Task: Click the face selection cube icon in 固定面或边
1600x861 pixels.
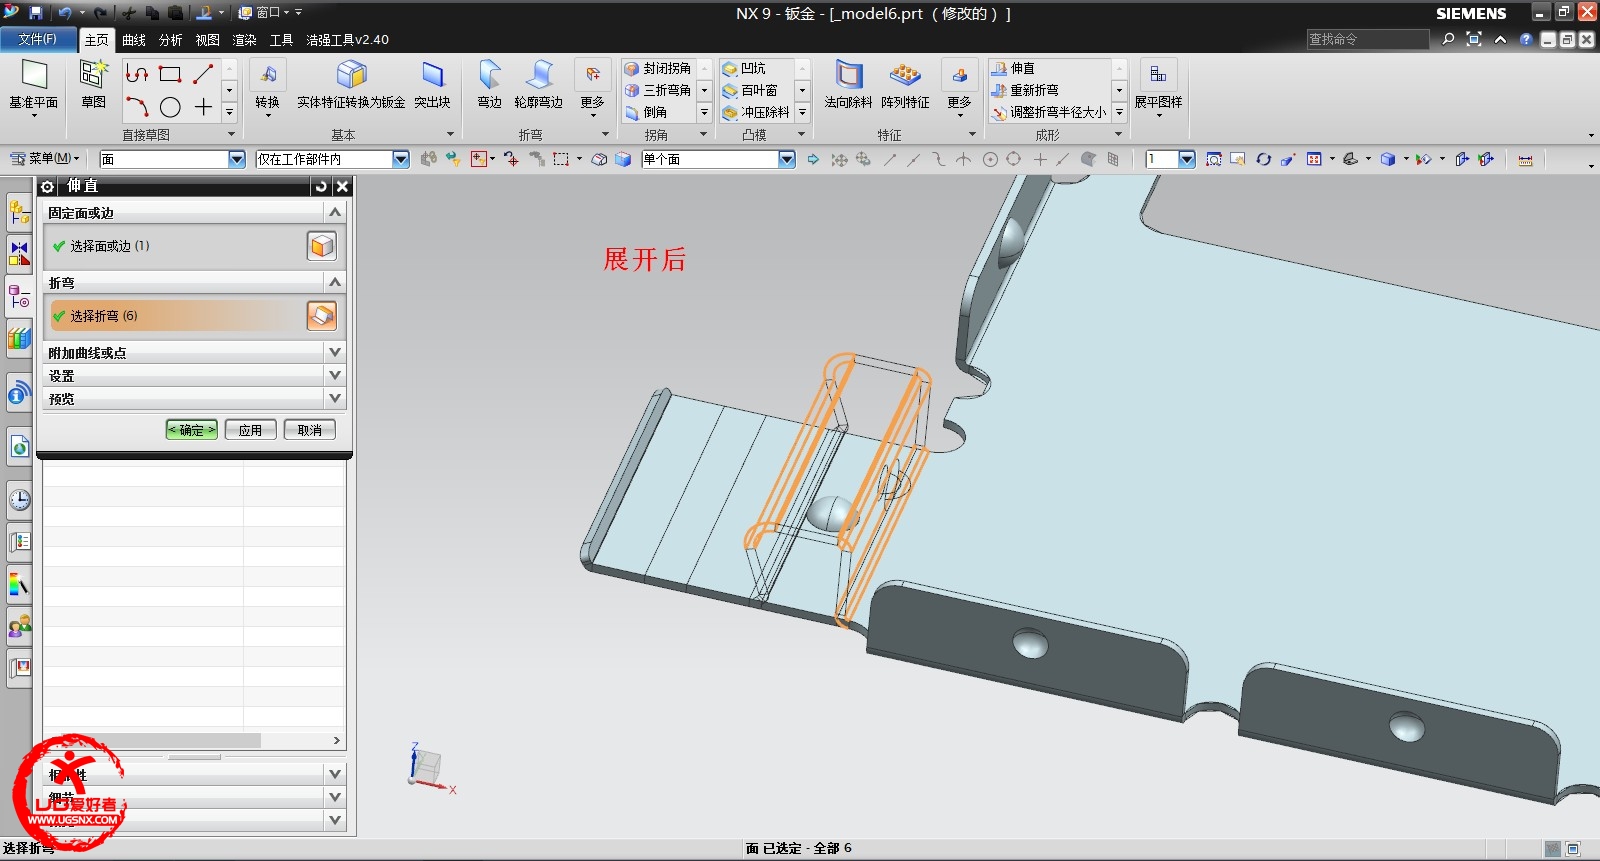Action: point(321,246)
